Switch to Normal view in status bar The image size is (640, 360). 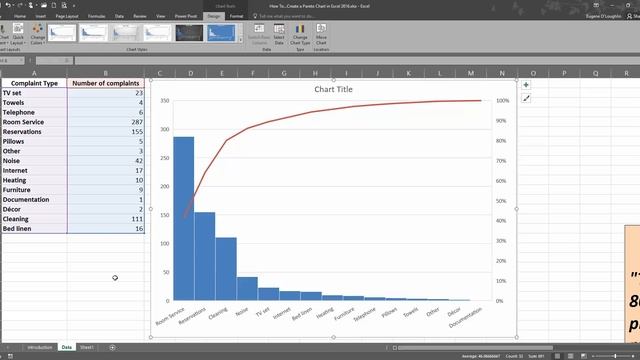(x=558, y=356)
